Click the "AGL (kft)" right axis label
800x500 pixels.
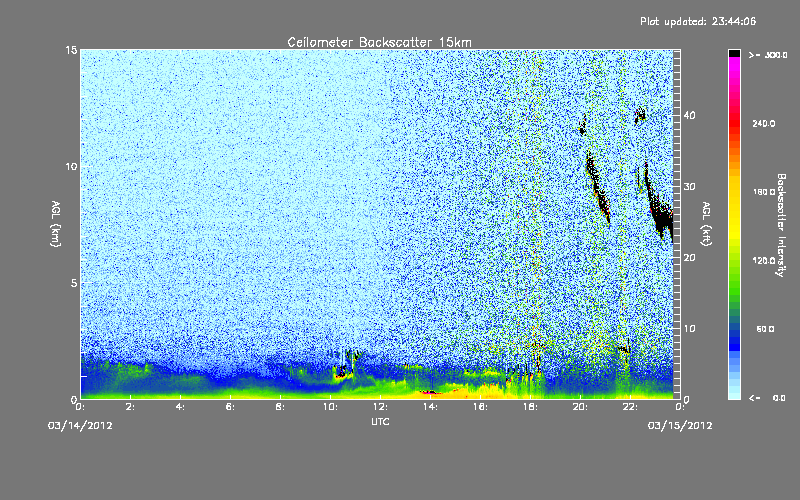click(707, 223)
